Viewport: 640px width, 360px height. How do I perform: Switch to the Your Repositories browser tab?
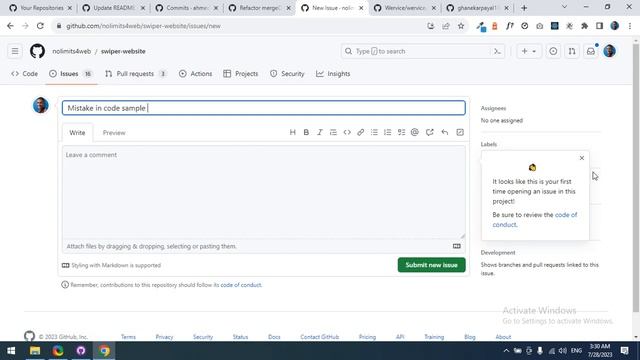(x=41, y=8)
